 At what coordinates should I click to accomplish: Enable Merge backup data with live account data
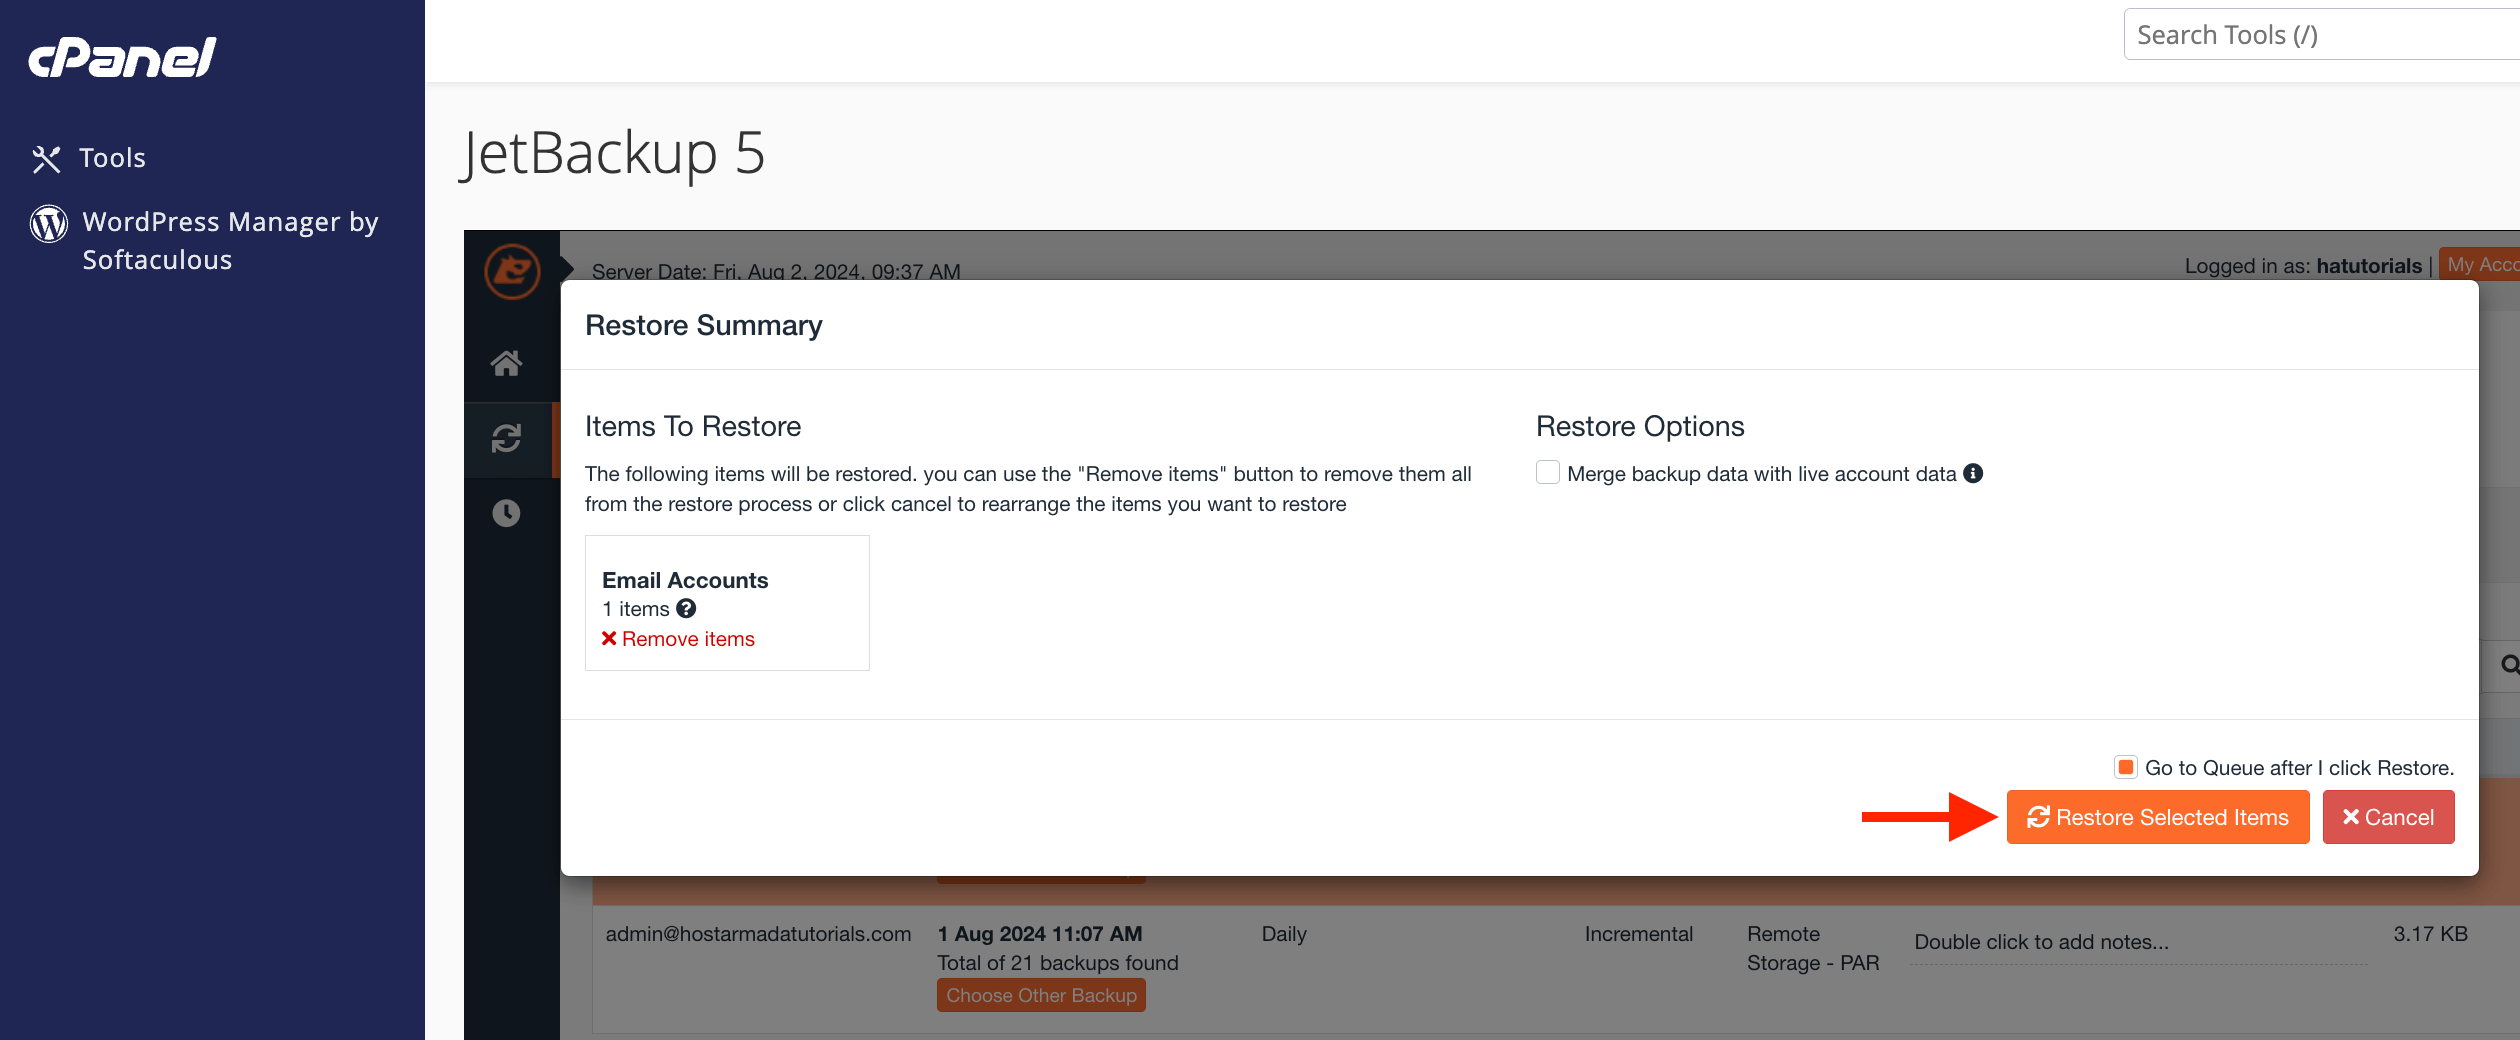[1548, 472]
